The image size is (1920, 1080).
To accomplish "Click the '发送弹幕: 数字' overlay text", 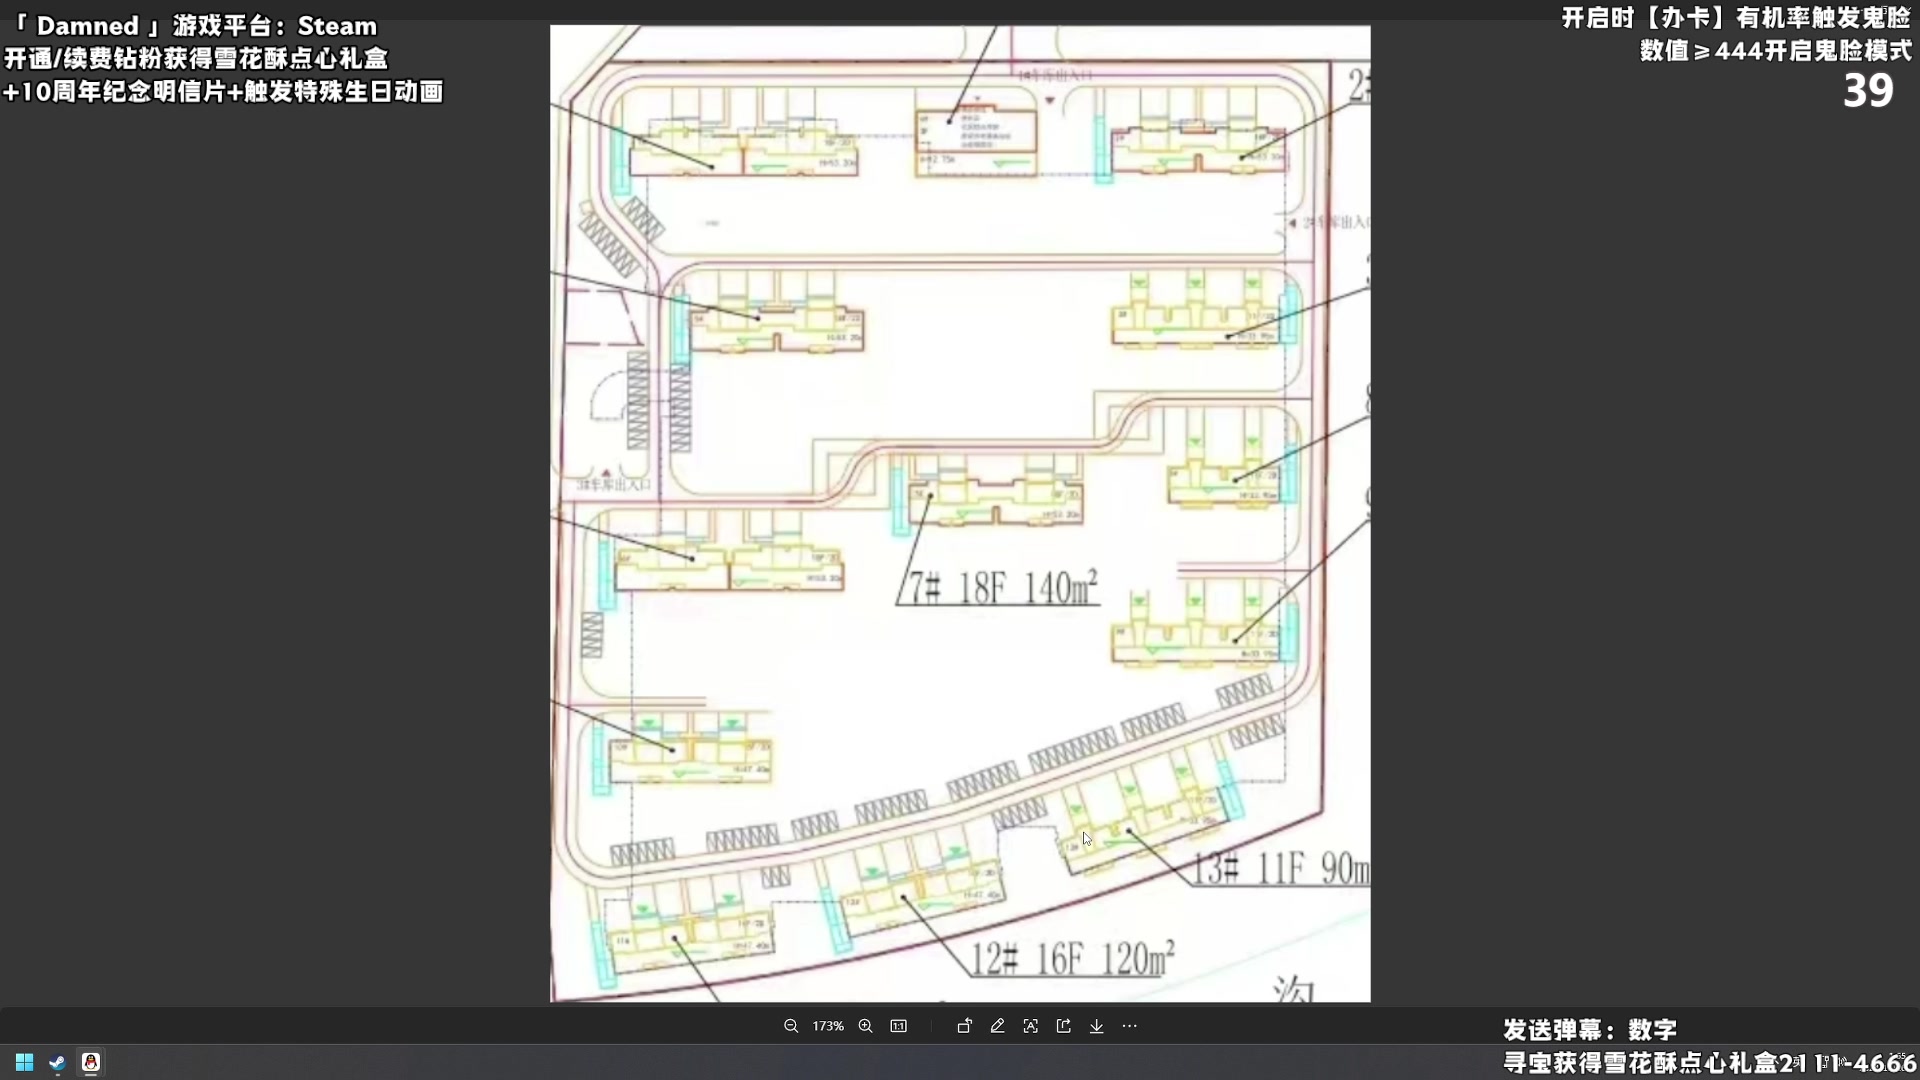I will [1589, 1029].
